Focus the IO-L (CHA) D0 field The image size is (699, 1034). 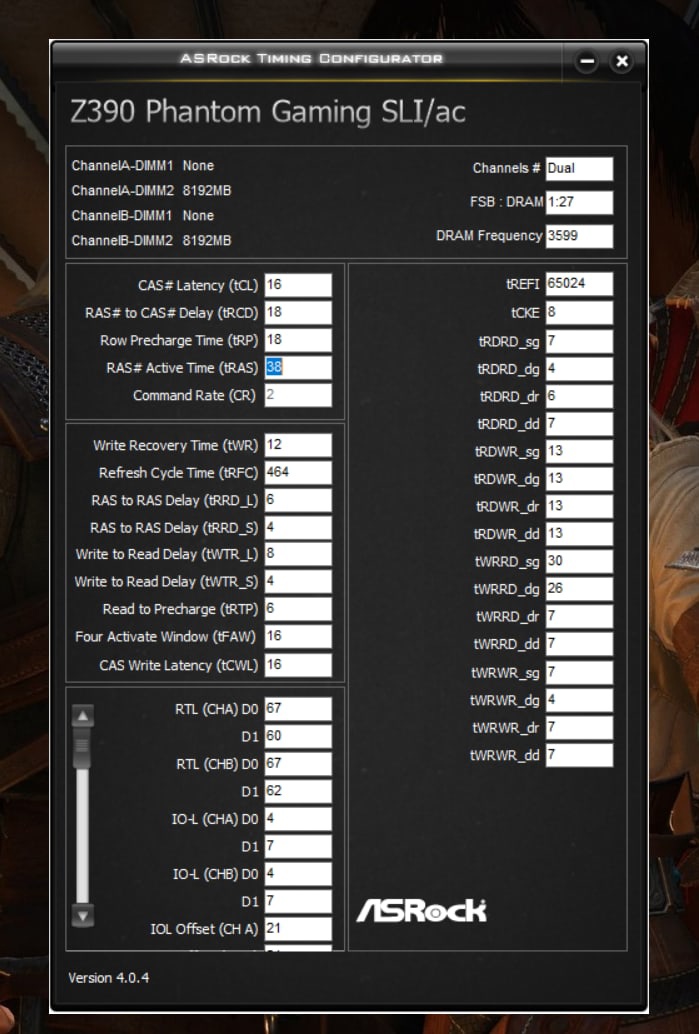tap(298, 819)
